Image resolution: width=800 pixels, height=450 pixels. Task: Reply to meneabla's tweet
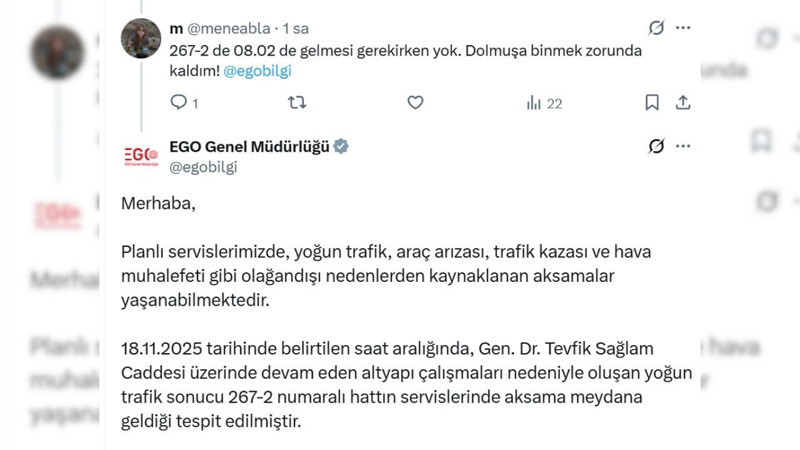(x=180, y=102)
